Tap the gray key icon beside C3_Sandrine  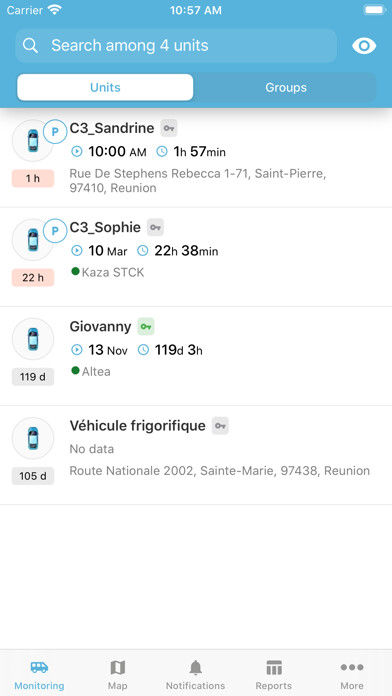169,128
